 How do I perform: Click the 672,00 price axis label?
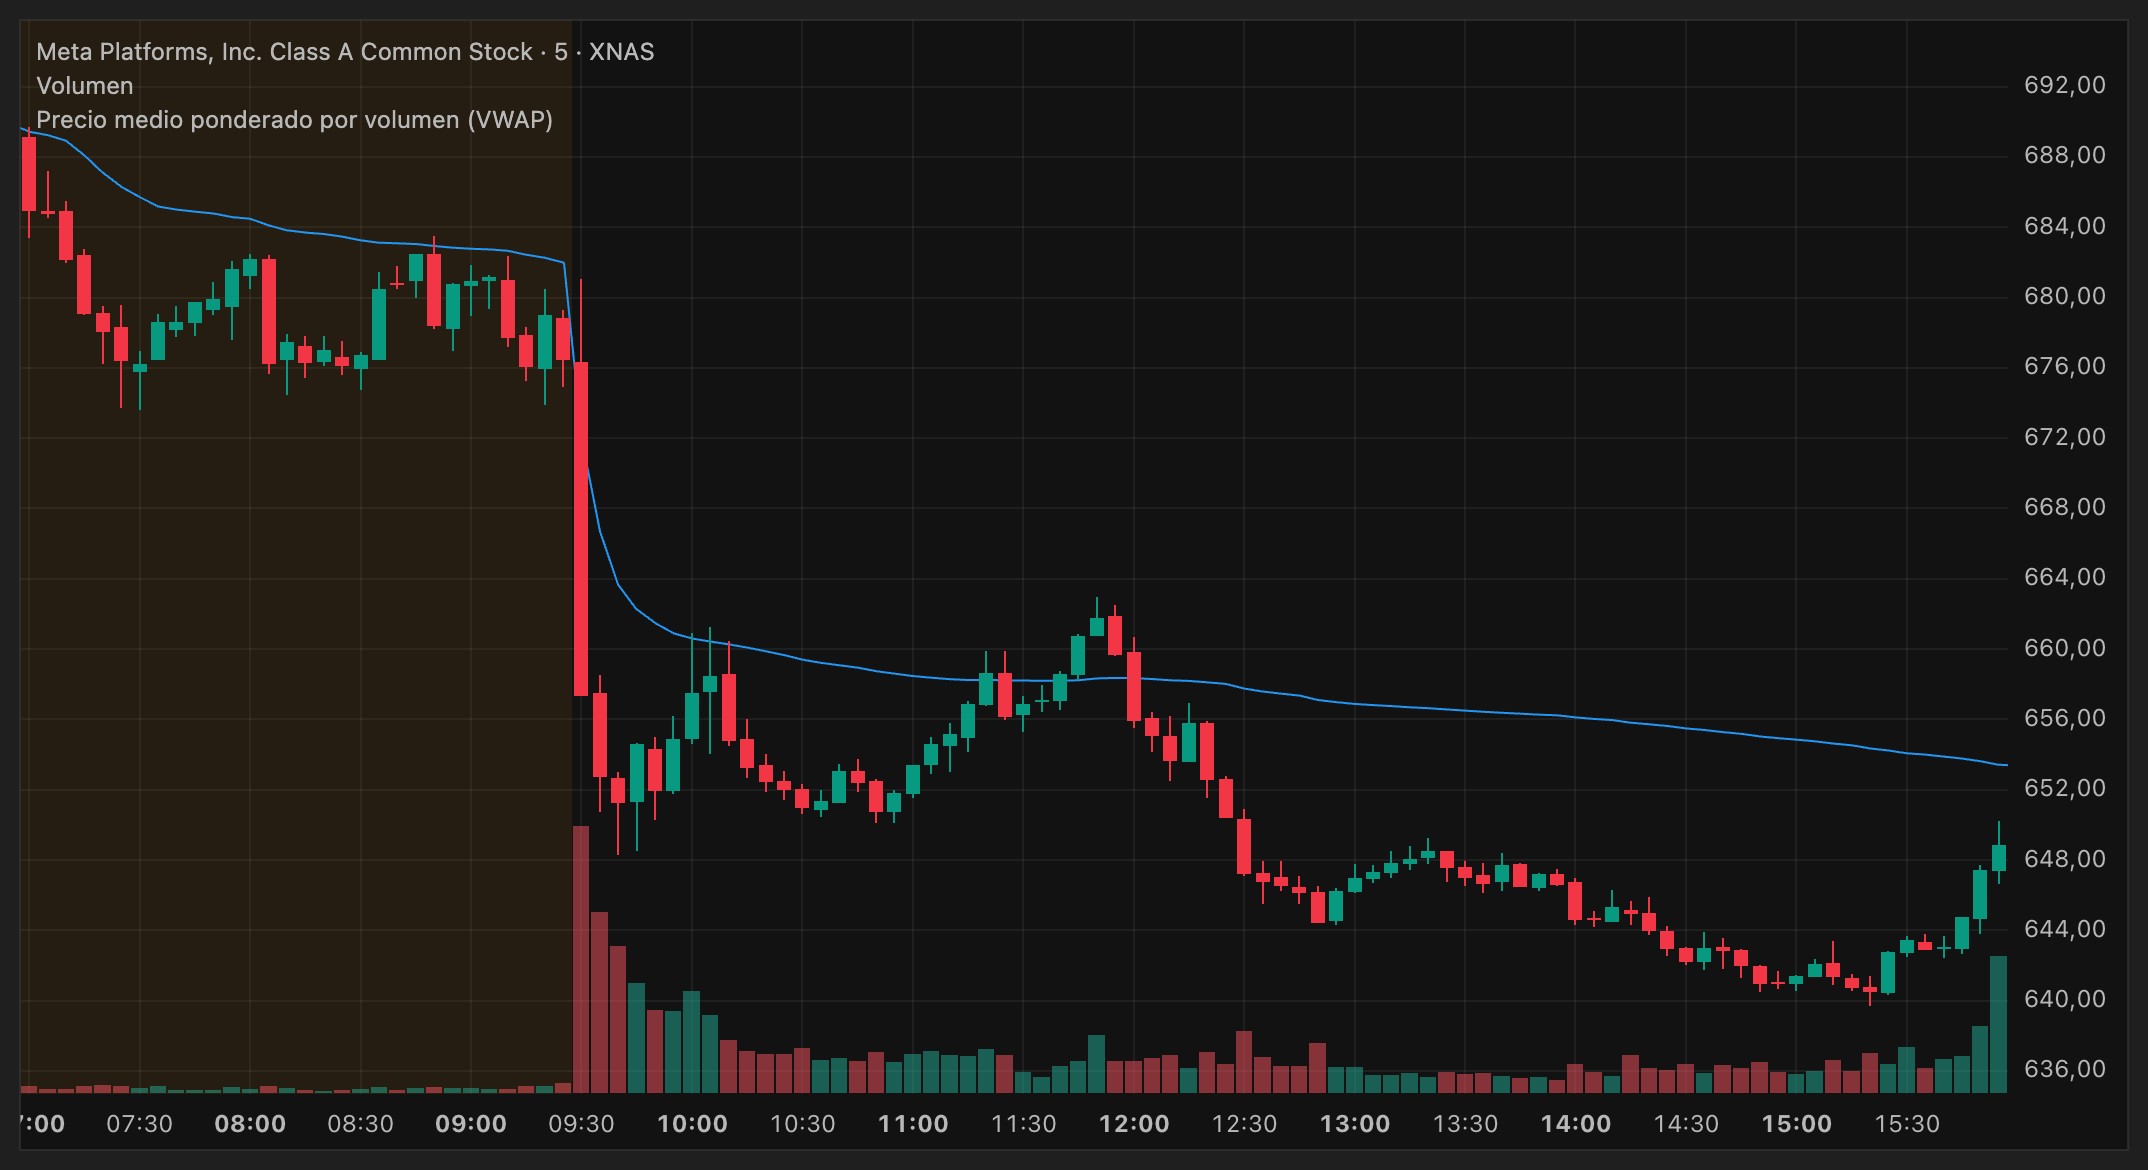click(2064, 437)
